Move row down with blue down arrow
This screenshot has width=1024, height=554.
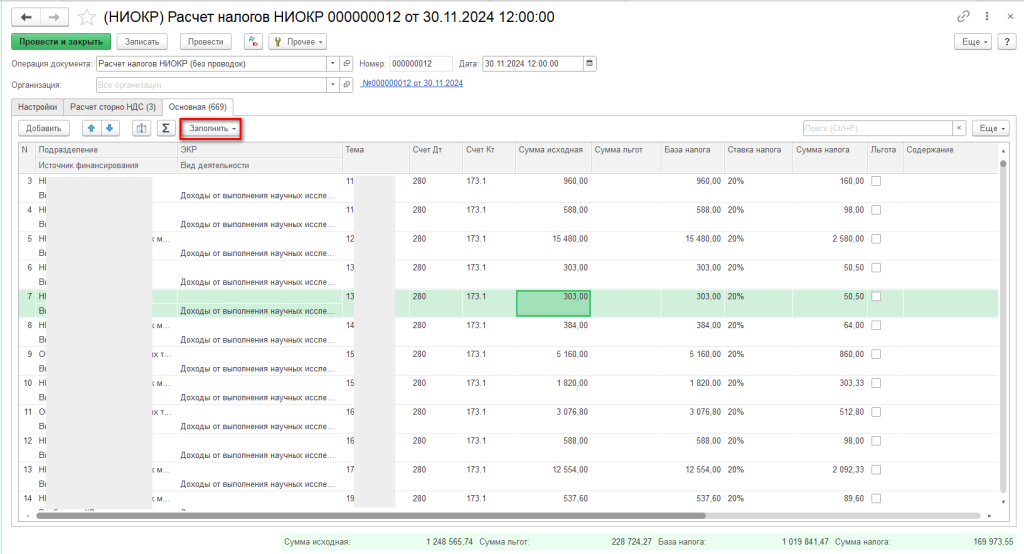[110, 128]
